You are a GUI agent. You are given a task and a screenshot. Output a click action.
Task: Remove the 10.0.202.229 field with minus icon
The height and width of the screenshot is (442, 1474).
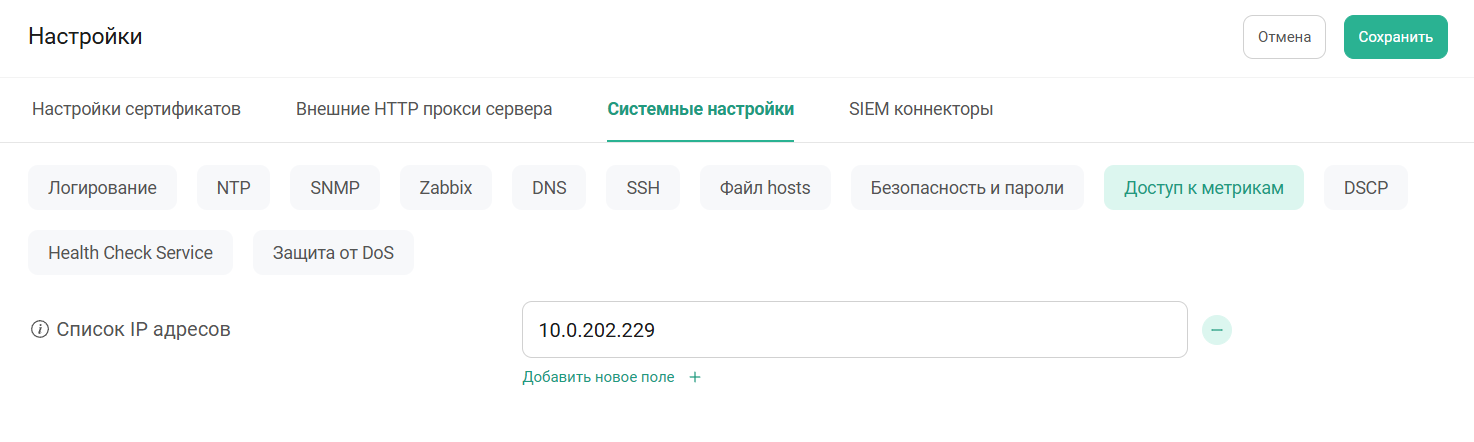pos(1216,330)
